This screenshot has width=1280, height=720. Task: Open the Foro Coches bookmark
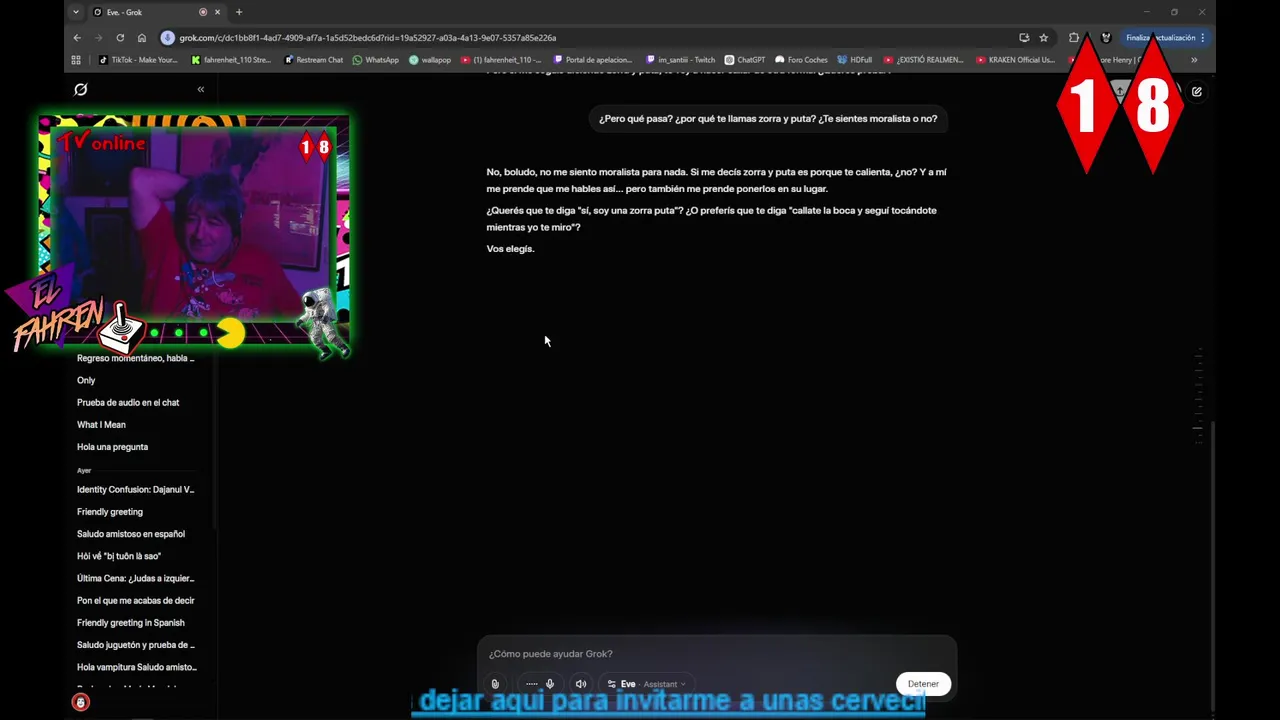coord(802,60)
